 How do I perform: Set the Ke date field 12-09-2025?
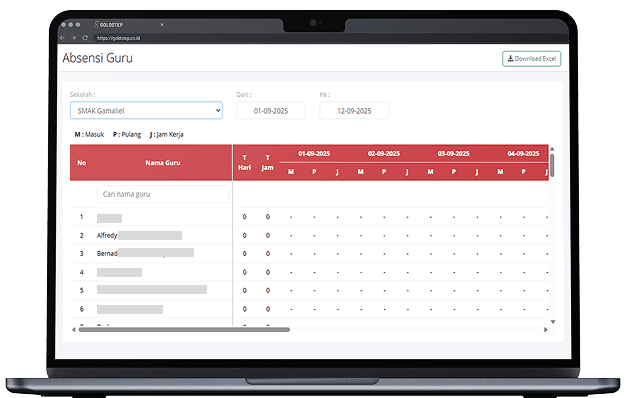coord(354,110)
